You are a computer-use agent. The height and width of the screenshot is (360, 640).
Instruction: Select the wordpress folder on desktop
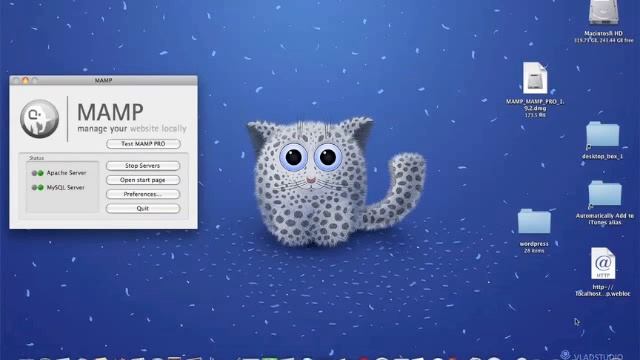tap(534, 222)
